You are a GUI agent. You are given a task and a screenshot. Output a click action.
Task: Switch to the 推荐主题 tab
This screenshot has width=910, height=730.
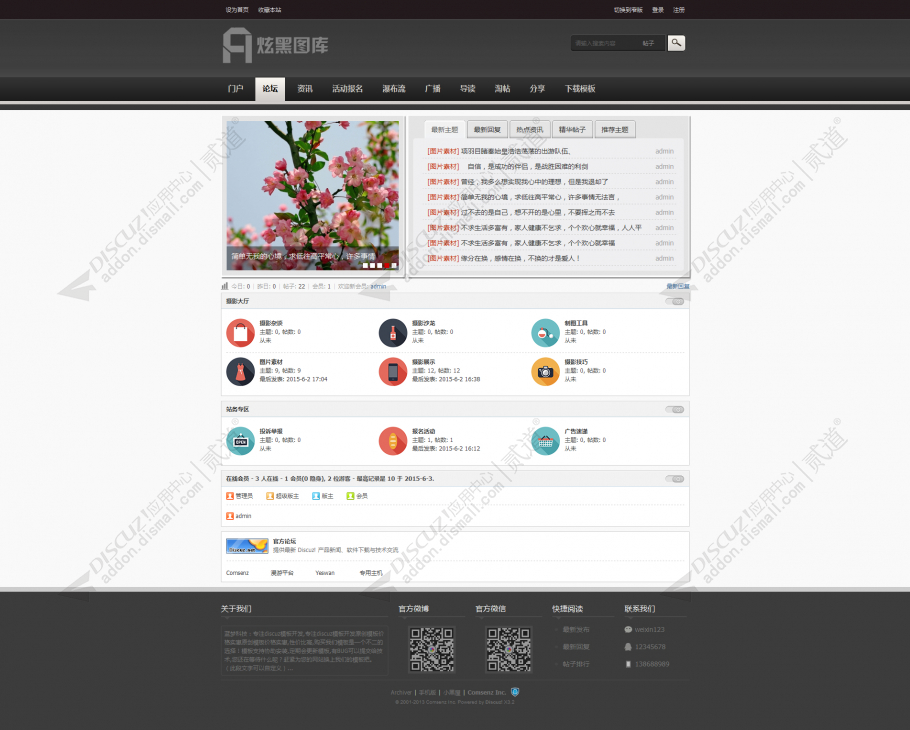(615, 129)
